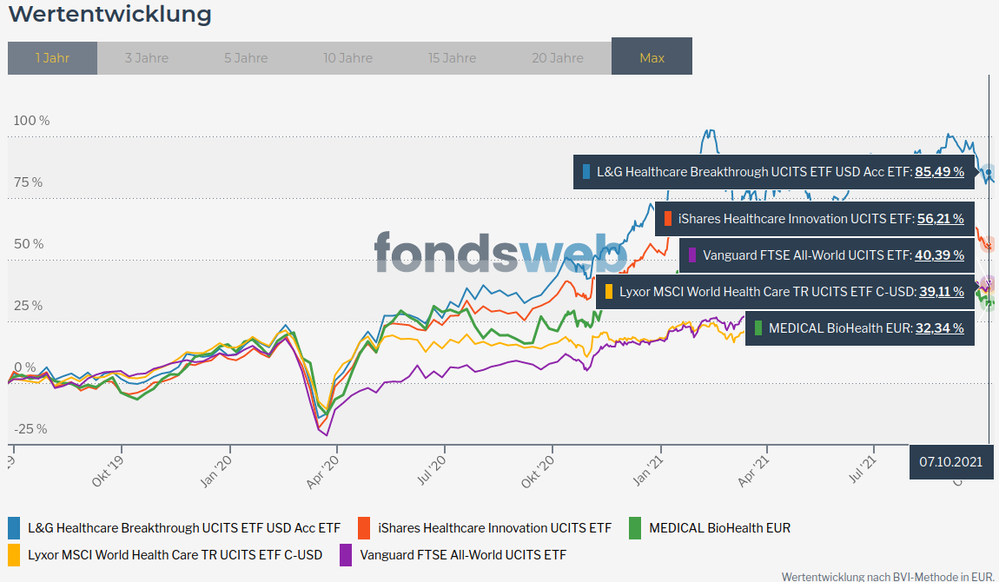Click the 56,21 % iShares tooltip value
The height and width of the screenshot is (582, 999).
point(940,218)
